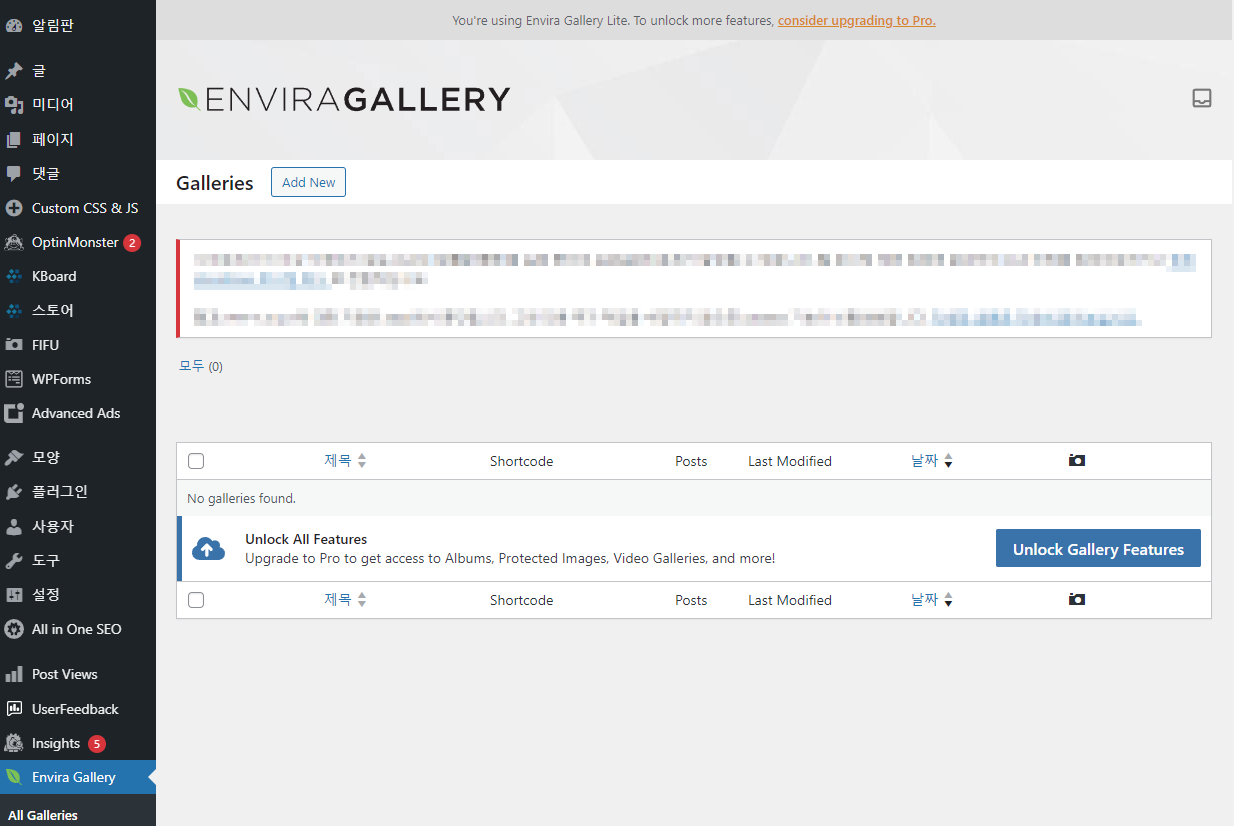Open the 플러그인 menu

coord(78,492)
